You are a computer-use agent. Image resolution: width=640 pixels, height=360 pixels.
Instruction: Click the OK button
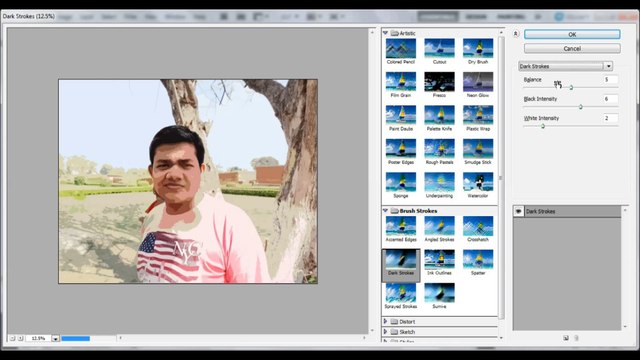[572, 35]
